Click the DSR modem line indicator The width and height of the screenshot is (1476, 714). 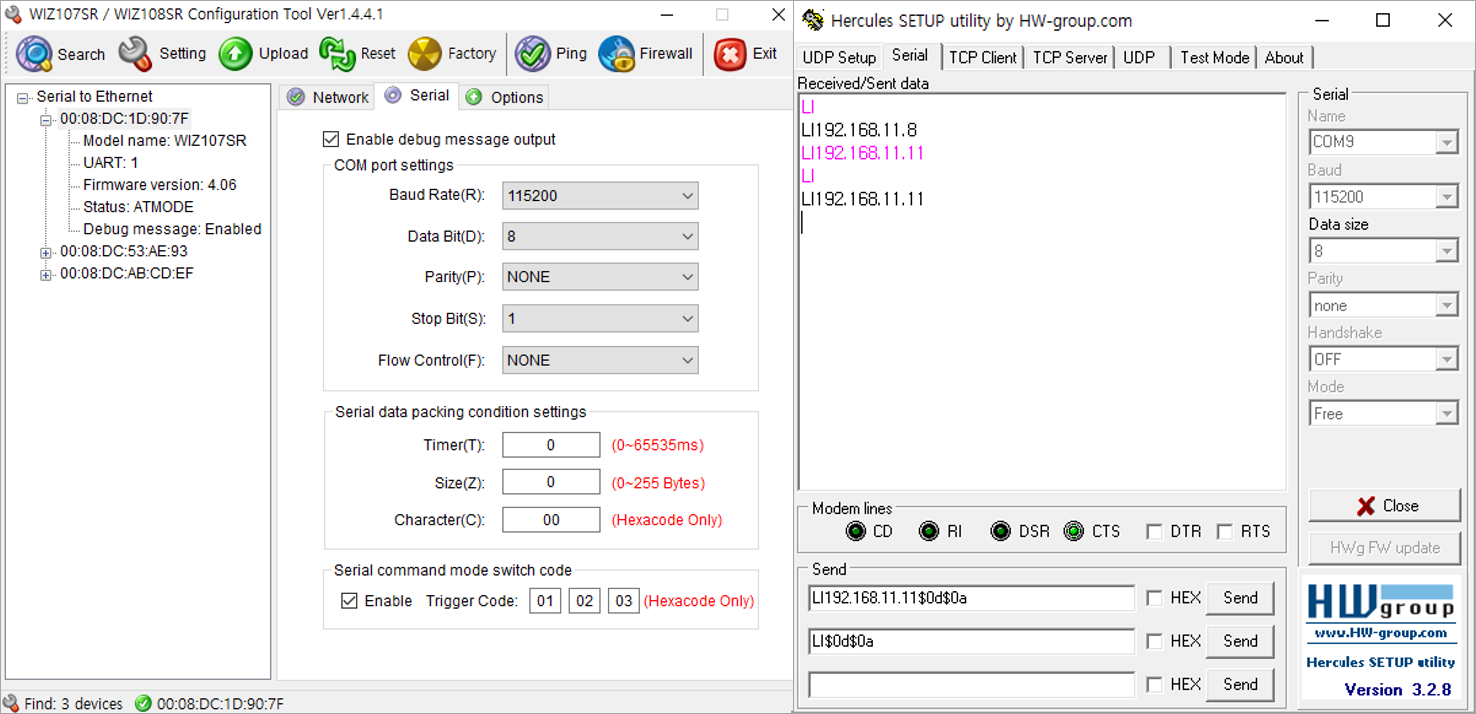(x=1000, y=531)
